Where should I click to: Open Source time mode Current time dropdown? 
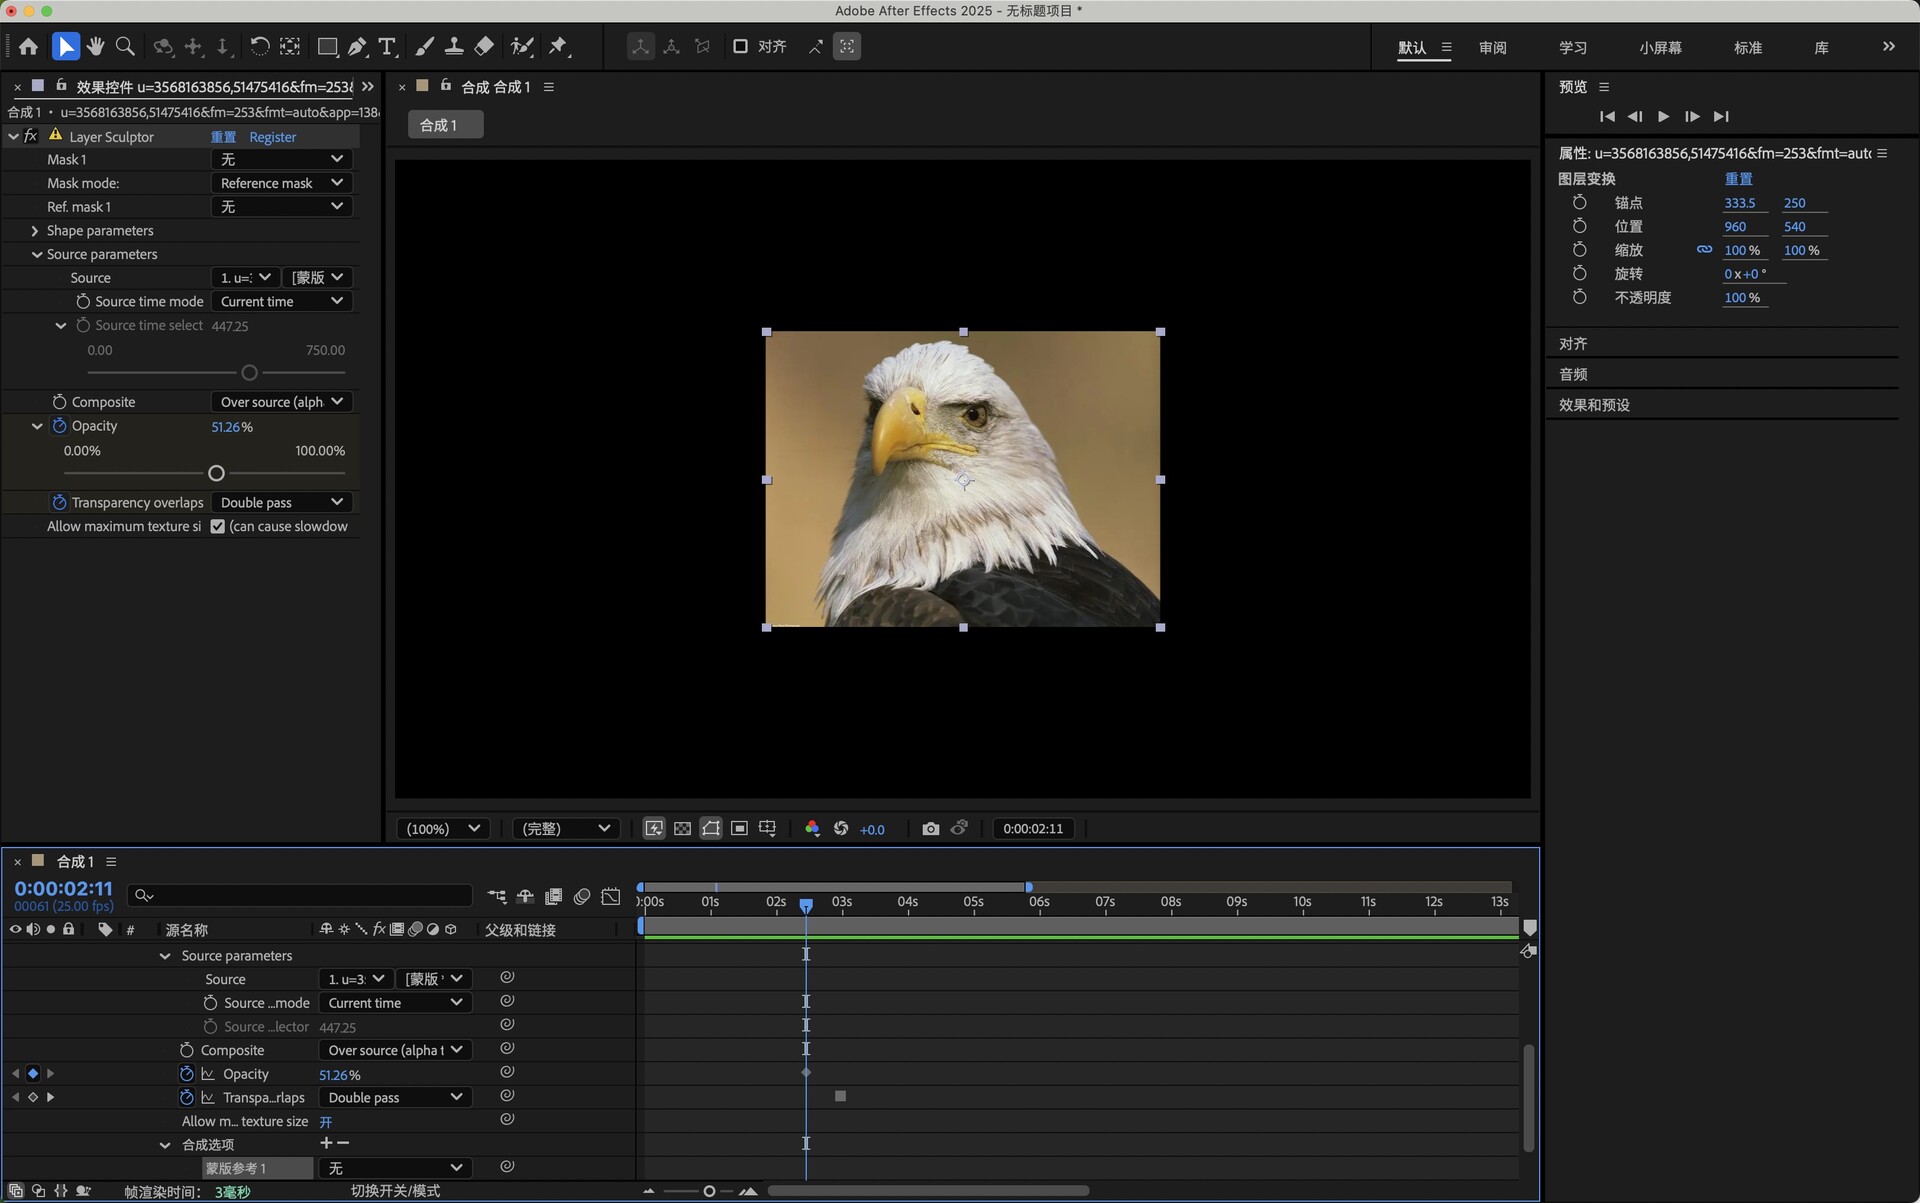[x=281, y=302]
